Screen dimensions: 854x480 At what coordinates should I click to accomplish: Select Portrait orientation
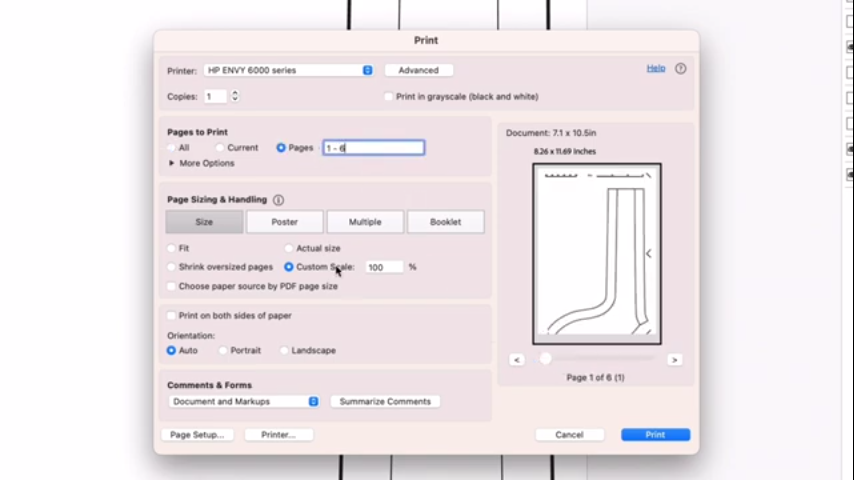pyautogui.click(x=223, y=350)
